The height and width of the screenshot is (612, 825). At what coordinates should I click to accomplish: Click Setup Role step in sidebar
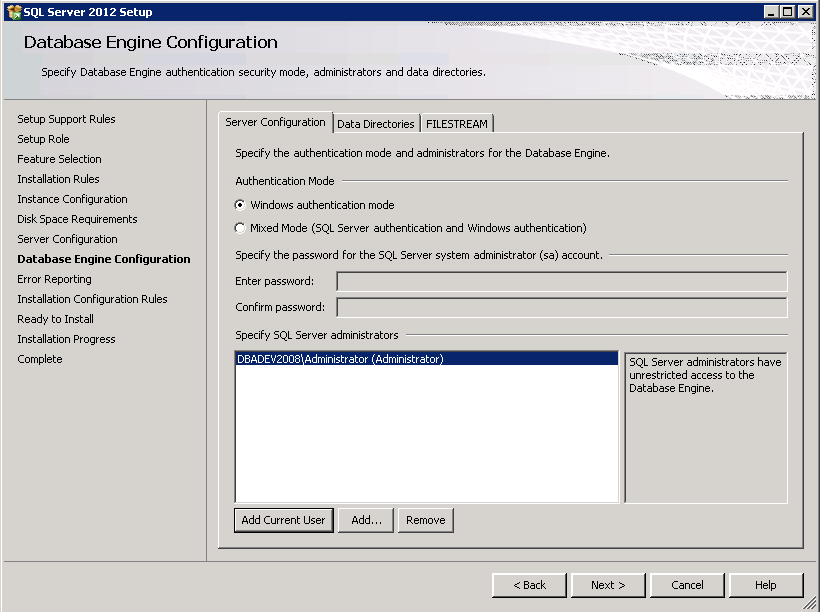pyautogui.click(x=43, y=139)
